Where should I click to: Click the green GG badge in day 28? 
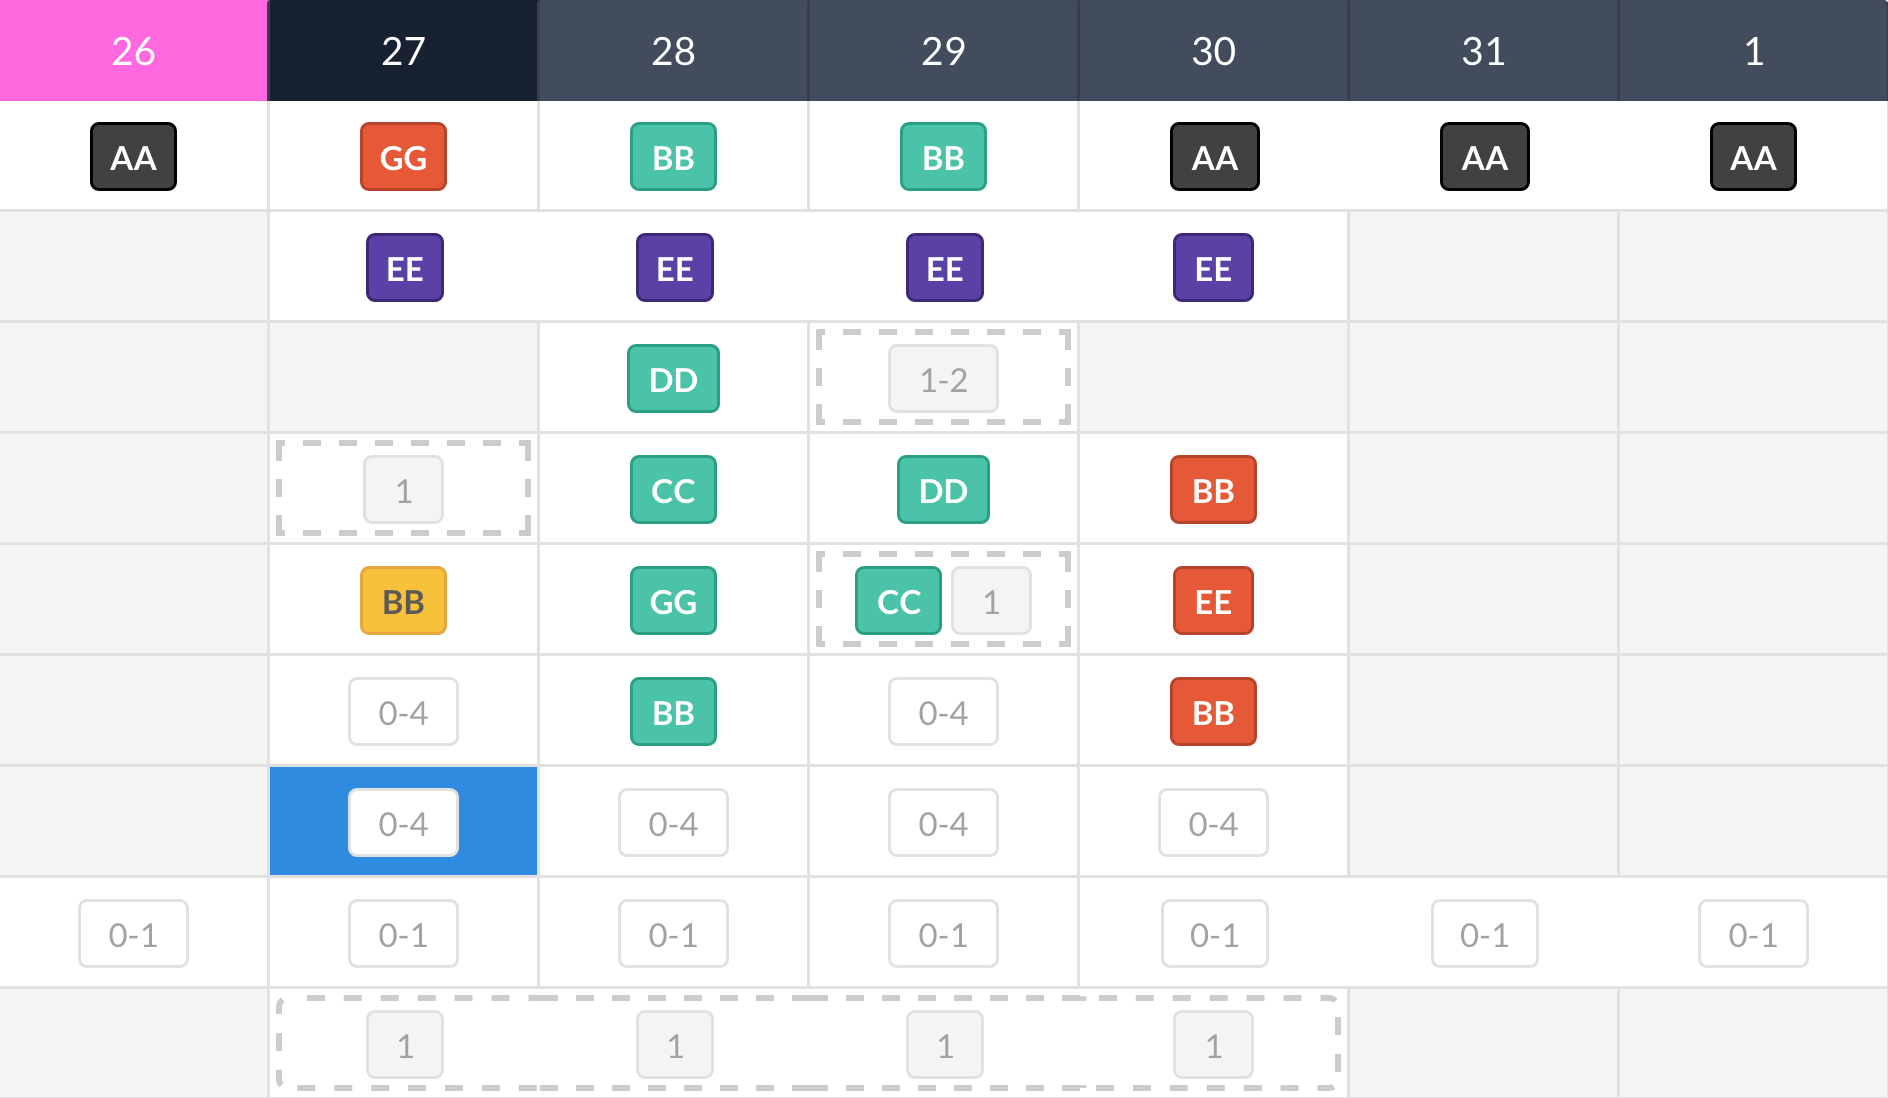[673, 601]
